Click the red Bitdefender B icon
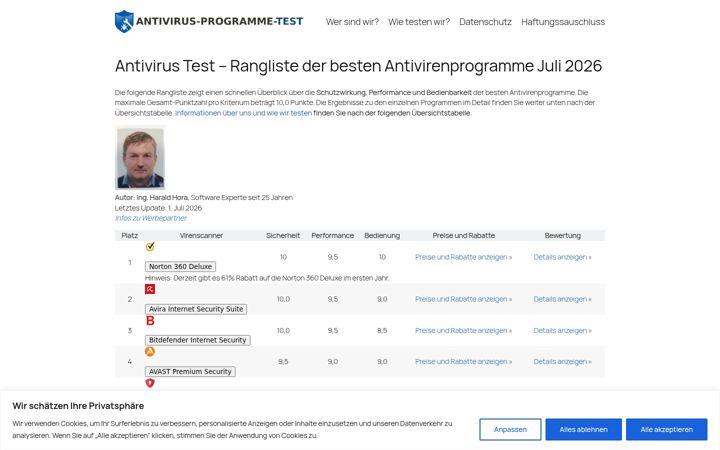Screen dimensions: 720x450 point(150,321)
